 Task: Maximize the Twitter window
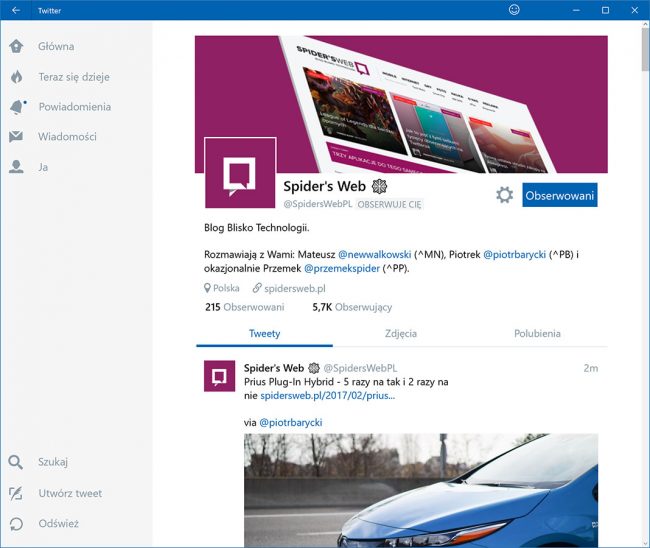605,10
